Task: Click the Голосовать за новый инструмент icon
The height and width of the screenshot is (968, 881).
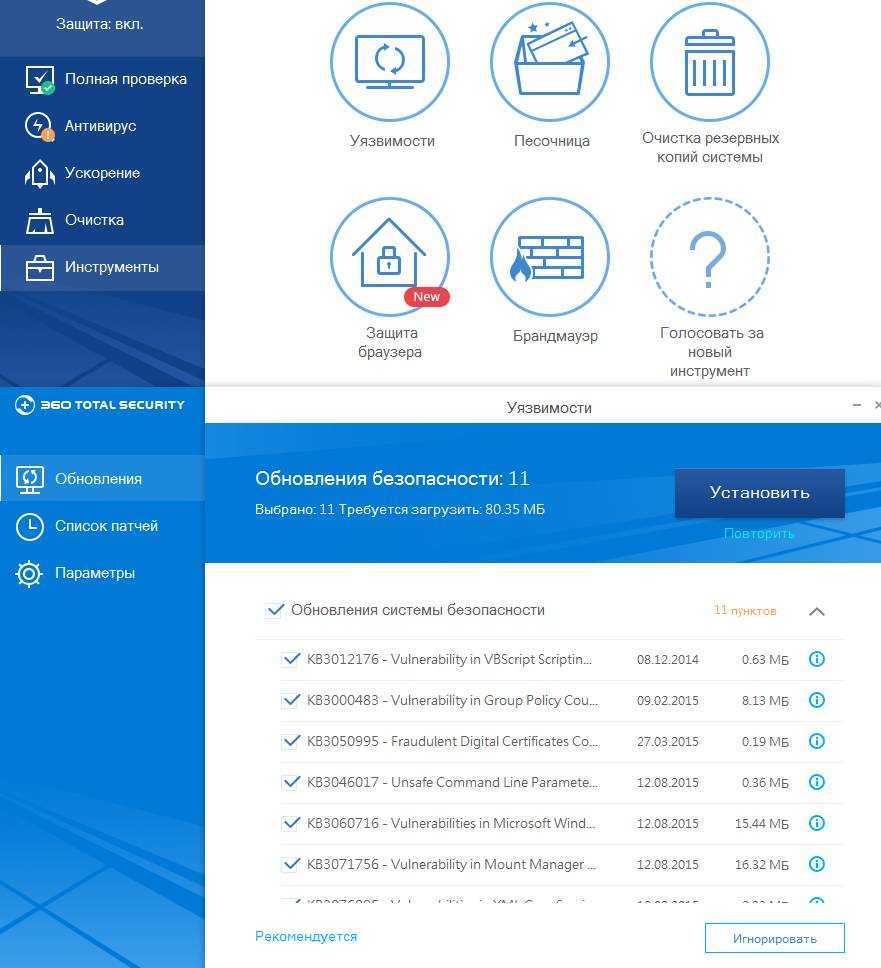Action: pos(710,257)
